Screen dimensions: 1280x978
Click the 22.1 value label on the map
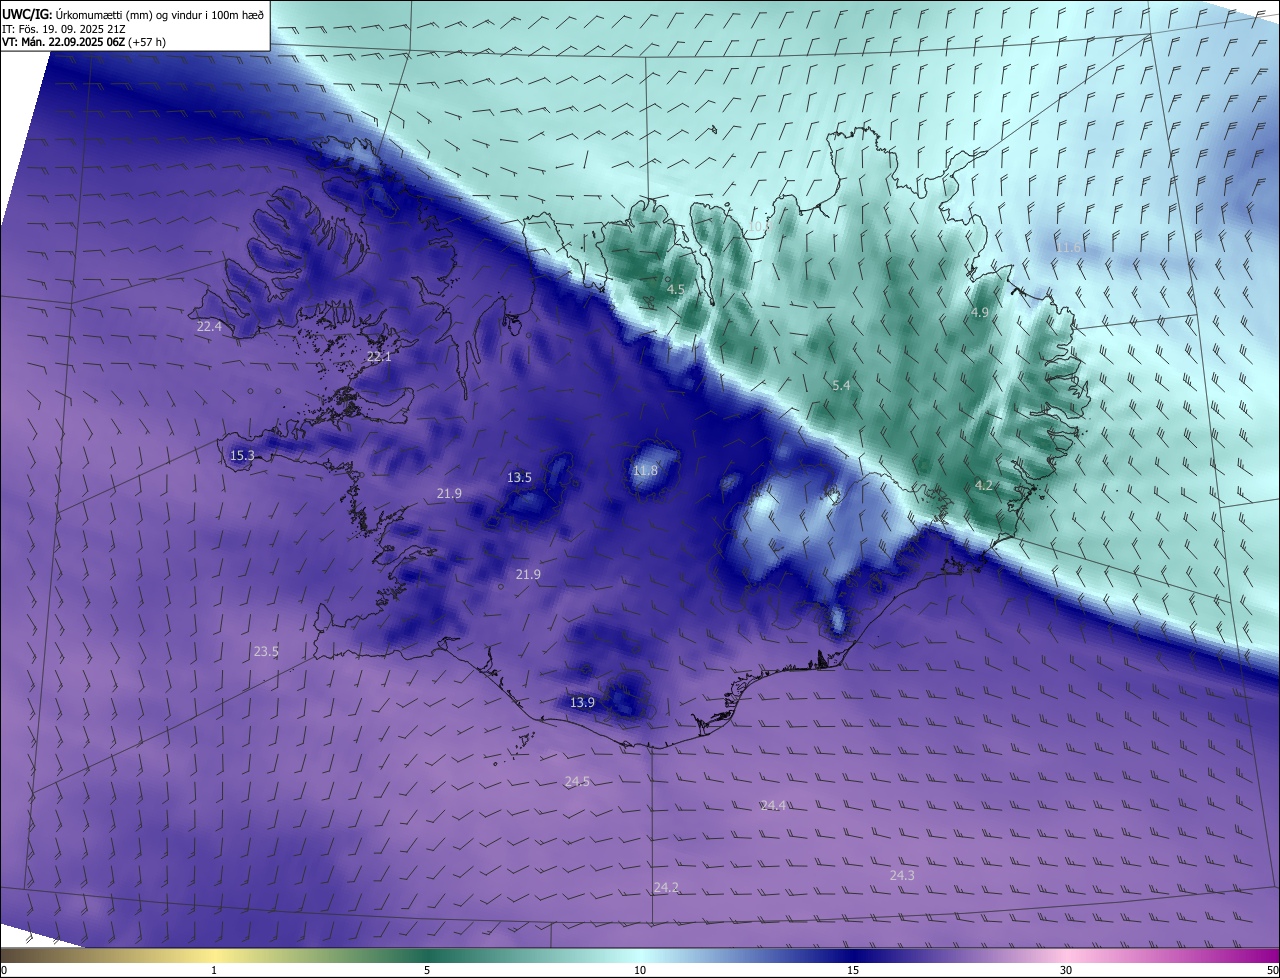coord(379,356)
